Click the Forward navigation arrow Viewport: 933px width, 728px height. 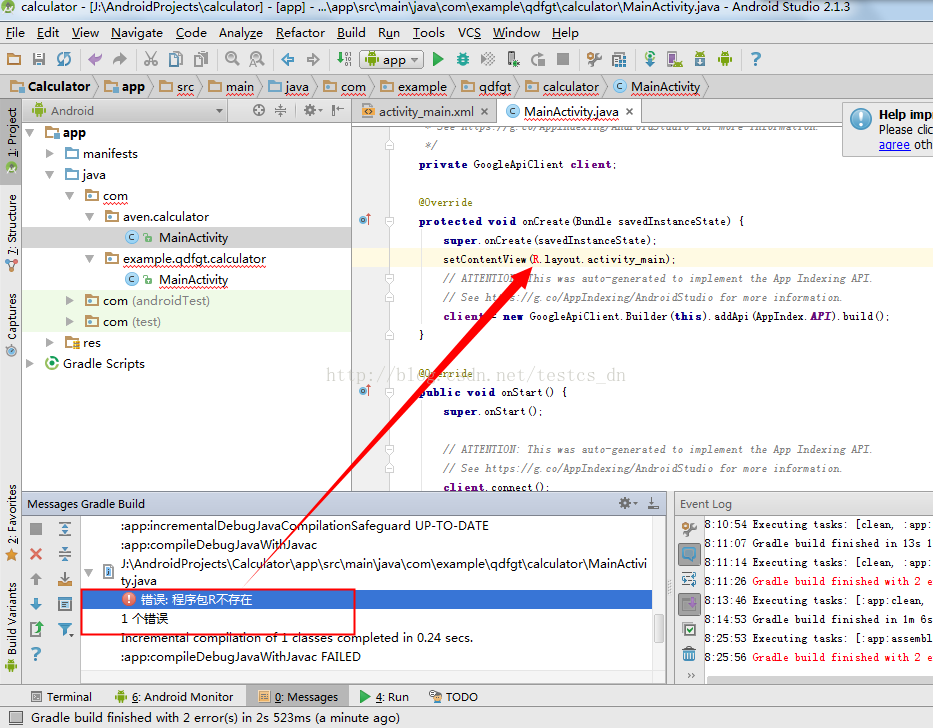point(313,59)
